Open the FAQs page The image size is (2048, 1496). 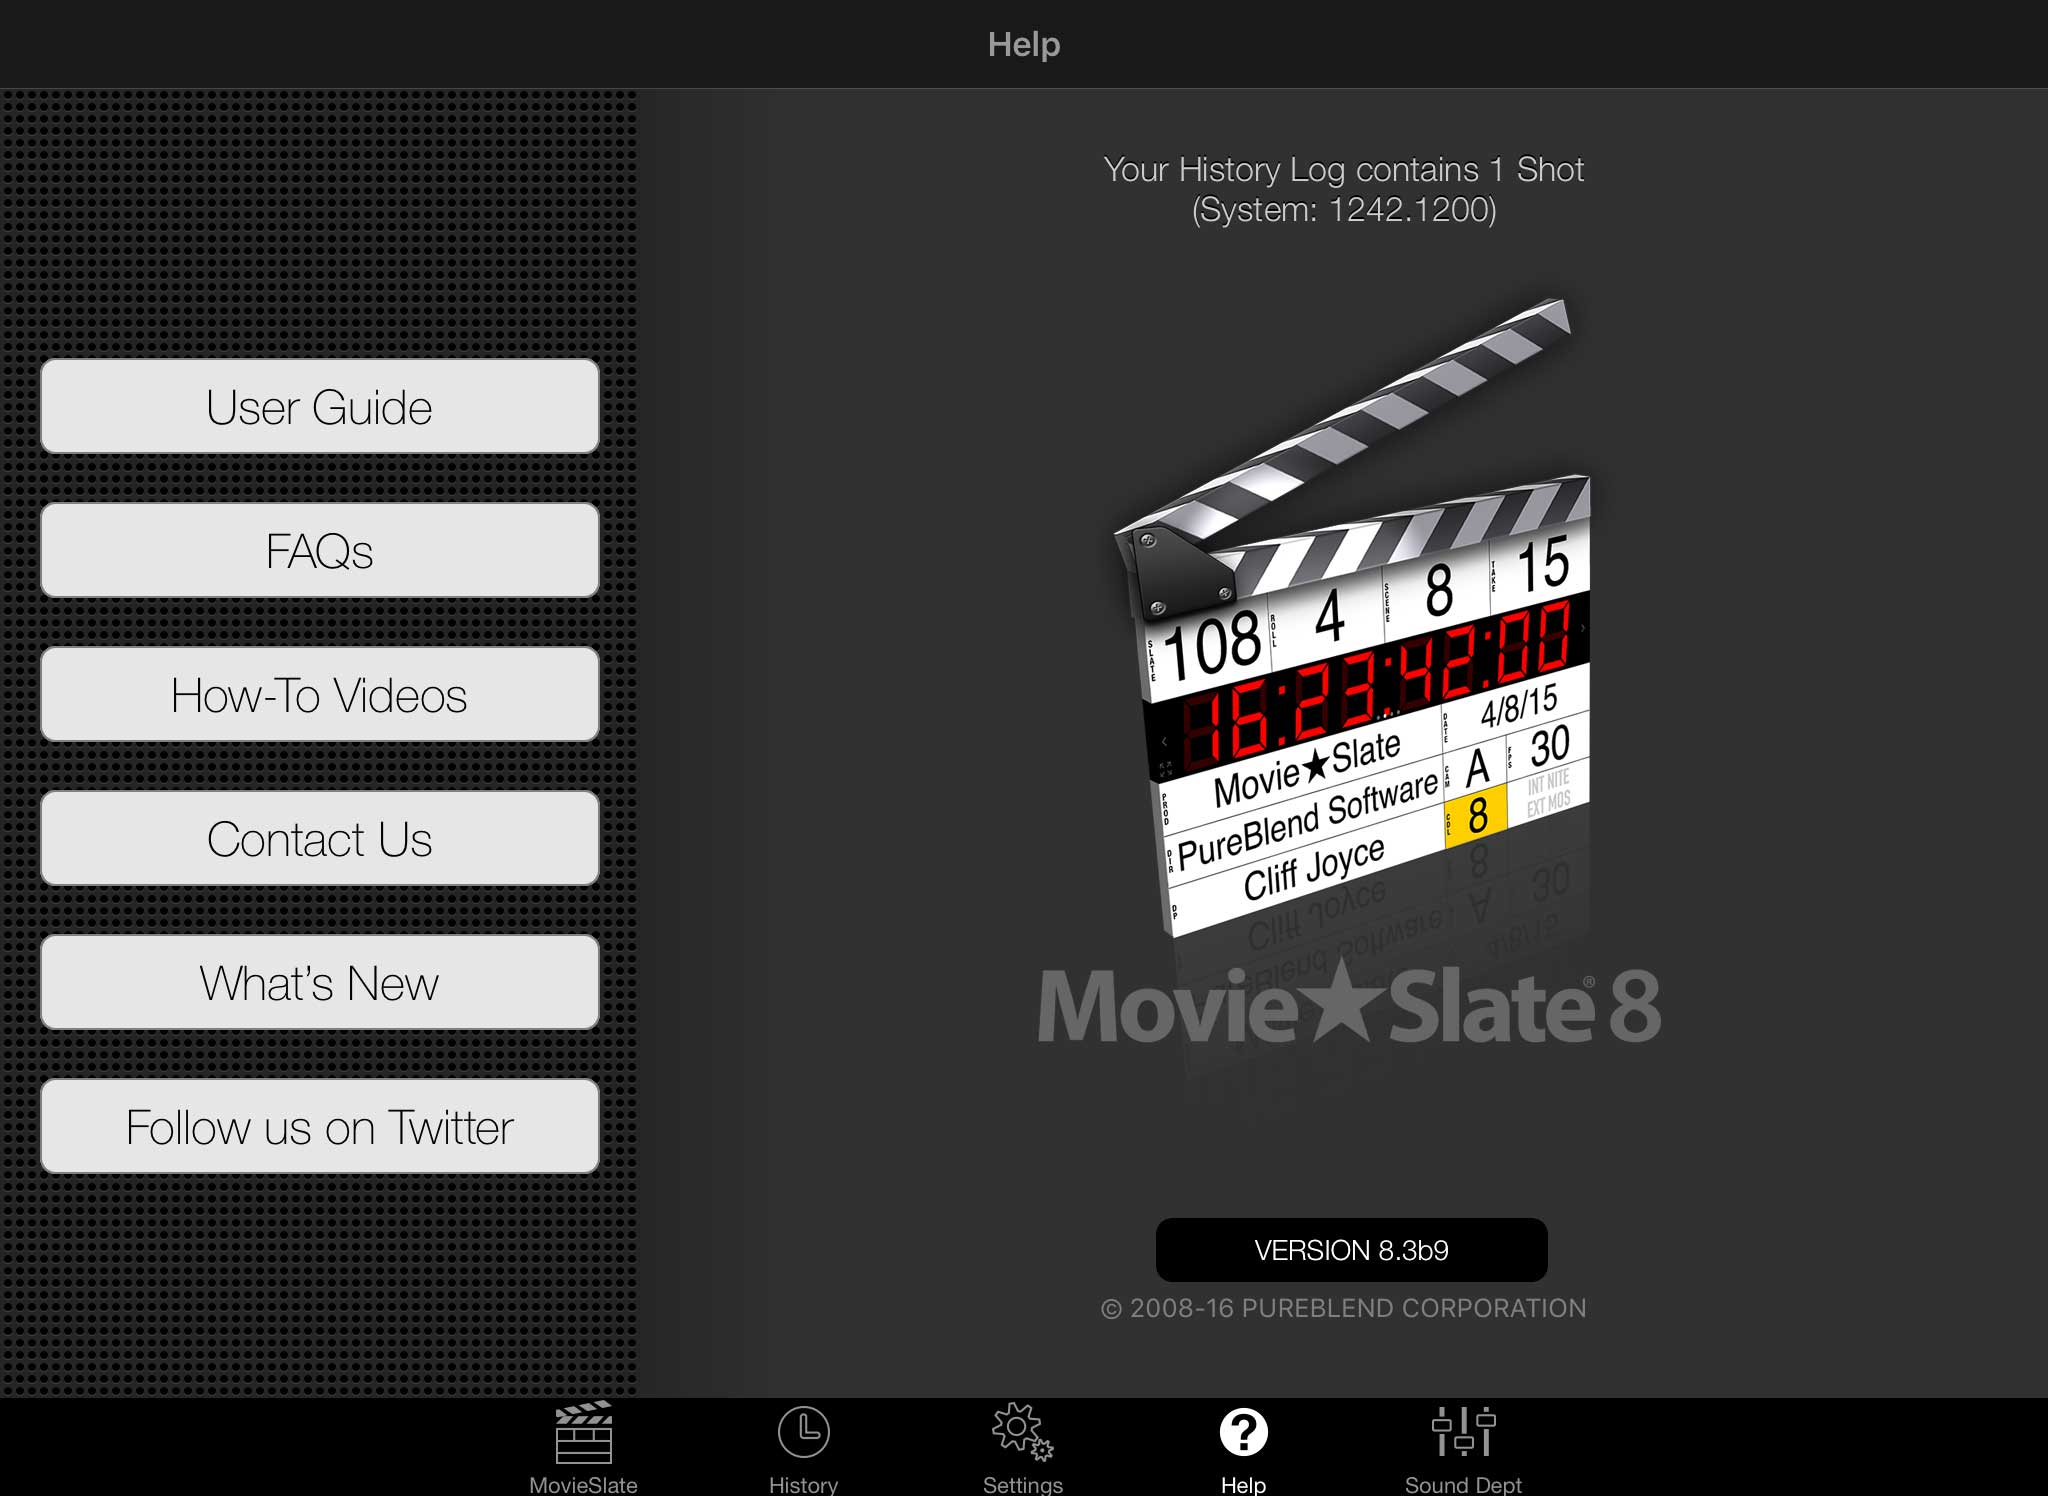pyautogui.click(x=320, y=550)
